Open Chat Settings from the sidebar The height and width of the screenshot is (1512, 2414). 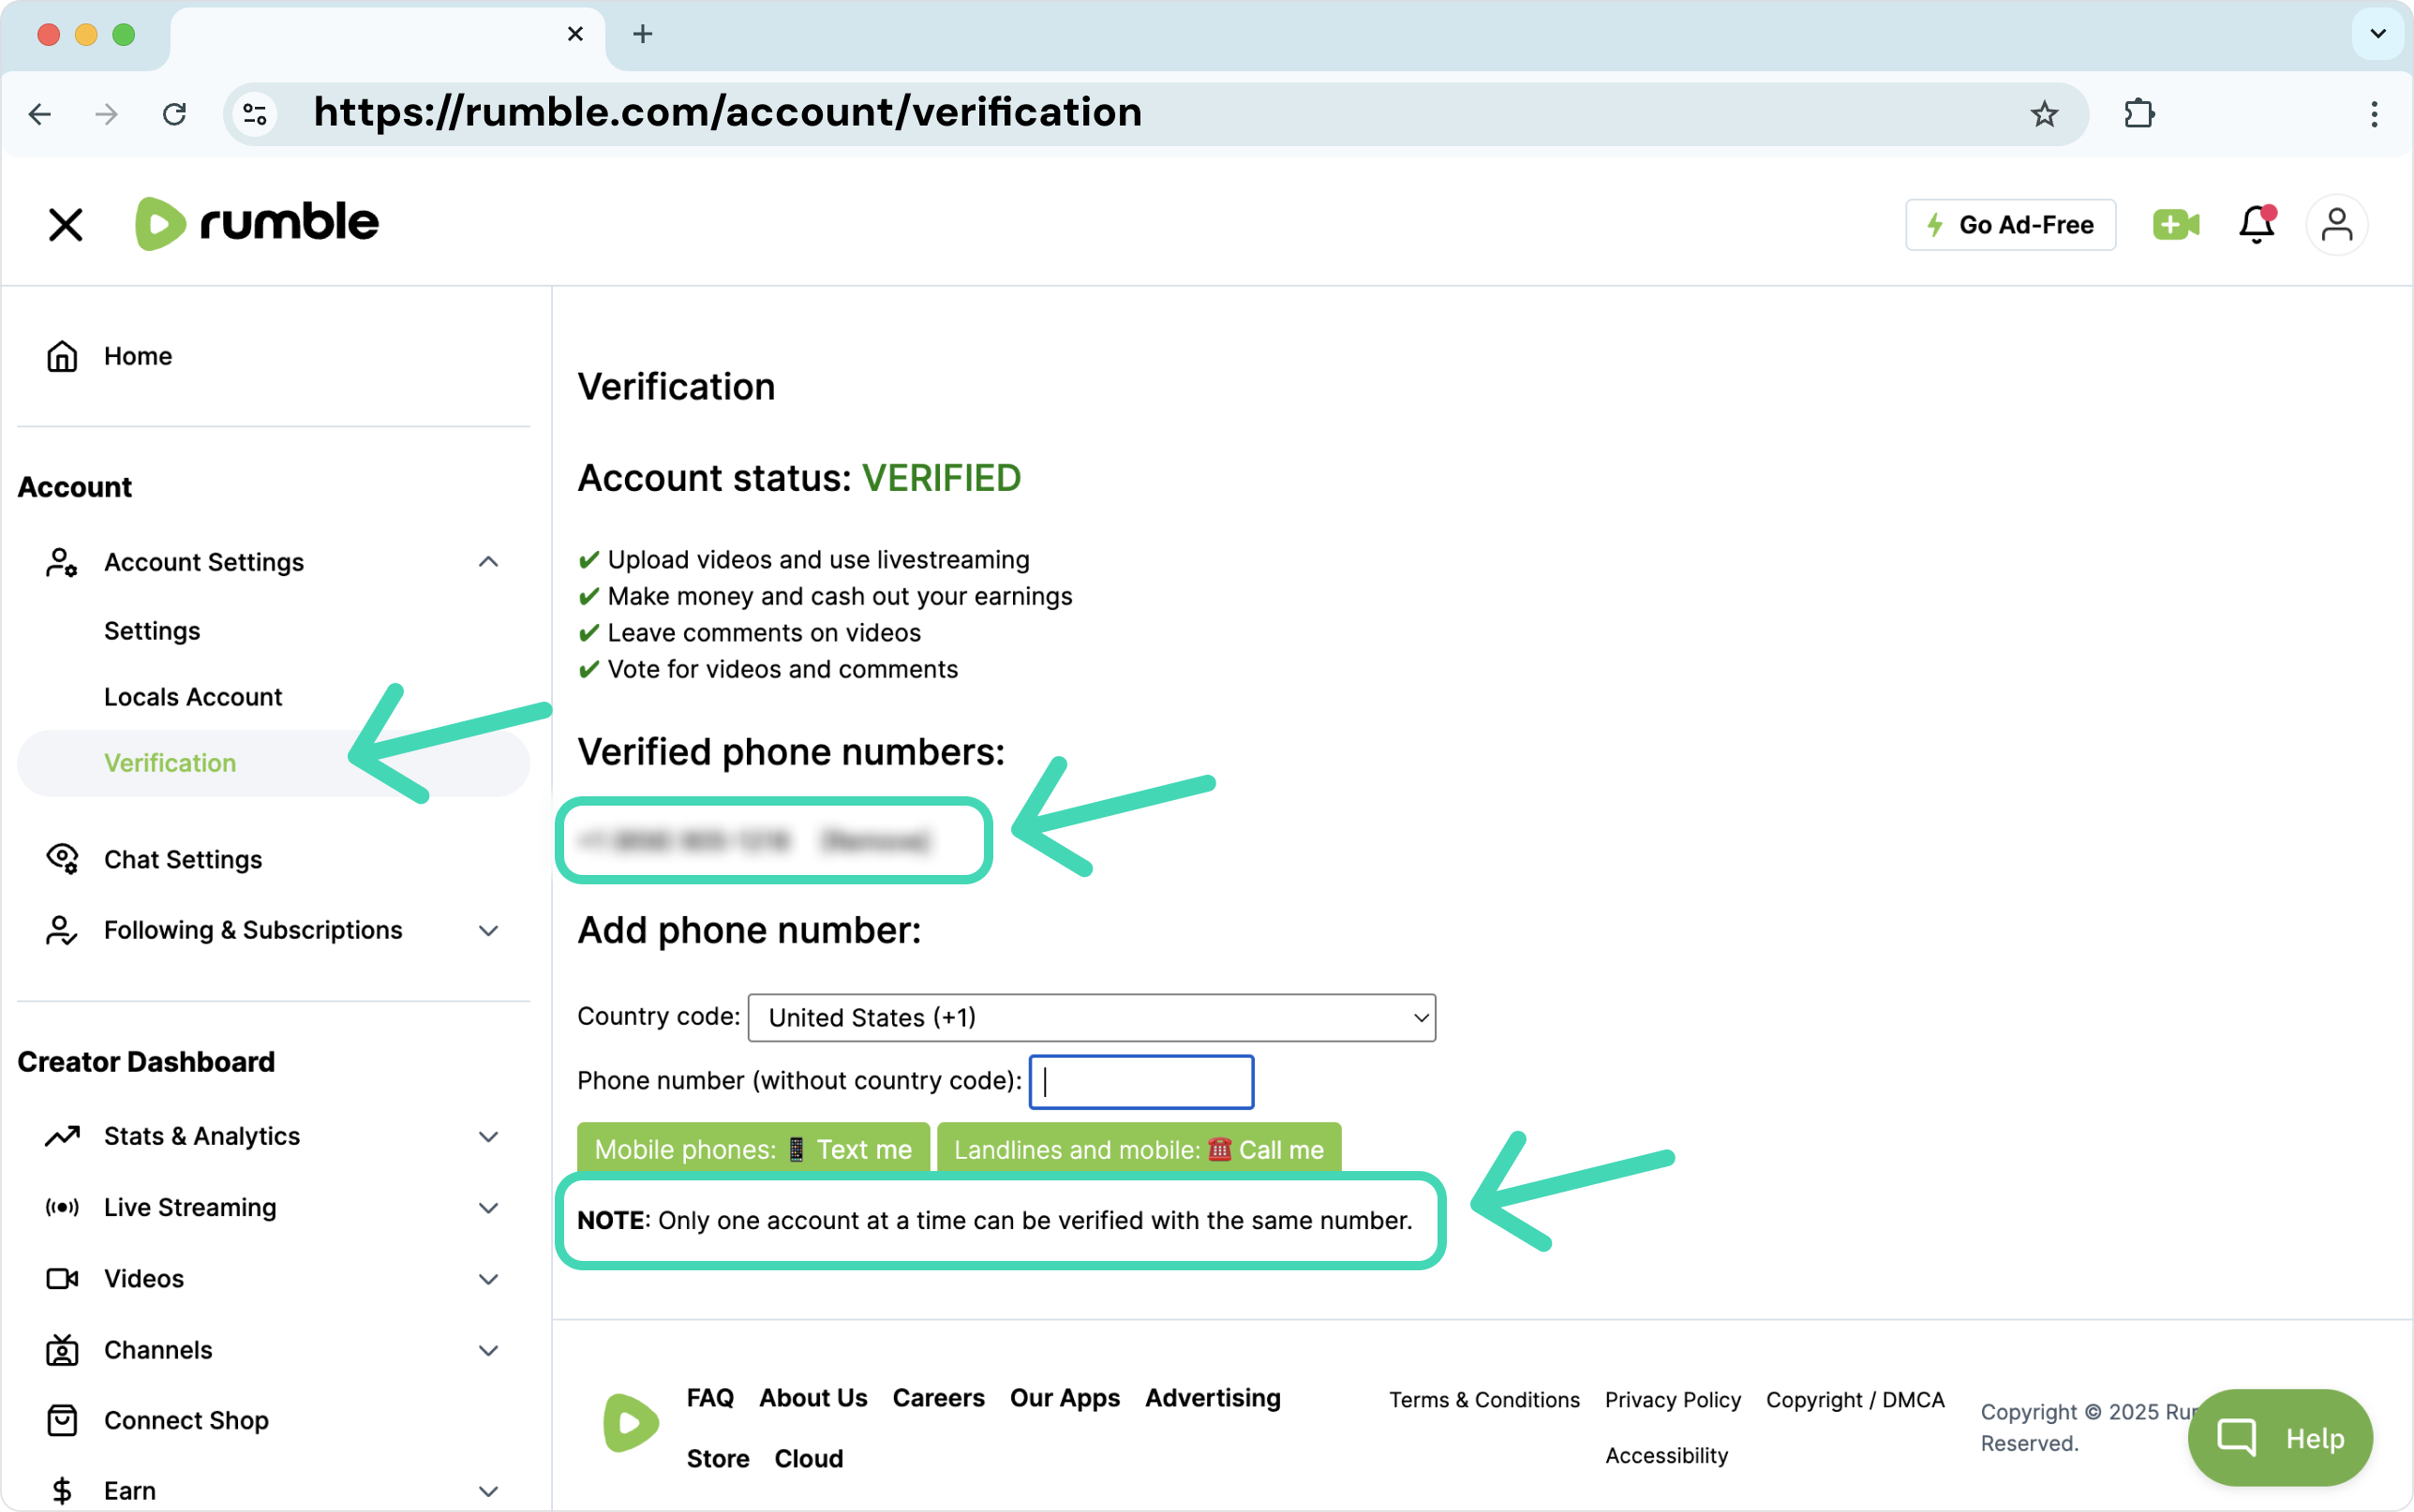point(183,859)
